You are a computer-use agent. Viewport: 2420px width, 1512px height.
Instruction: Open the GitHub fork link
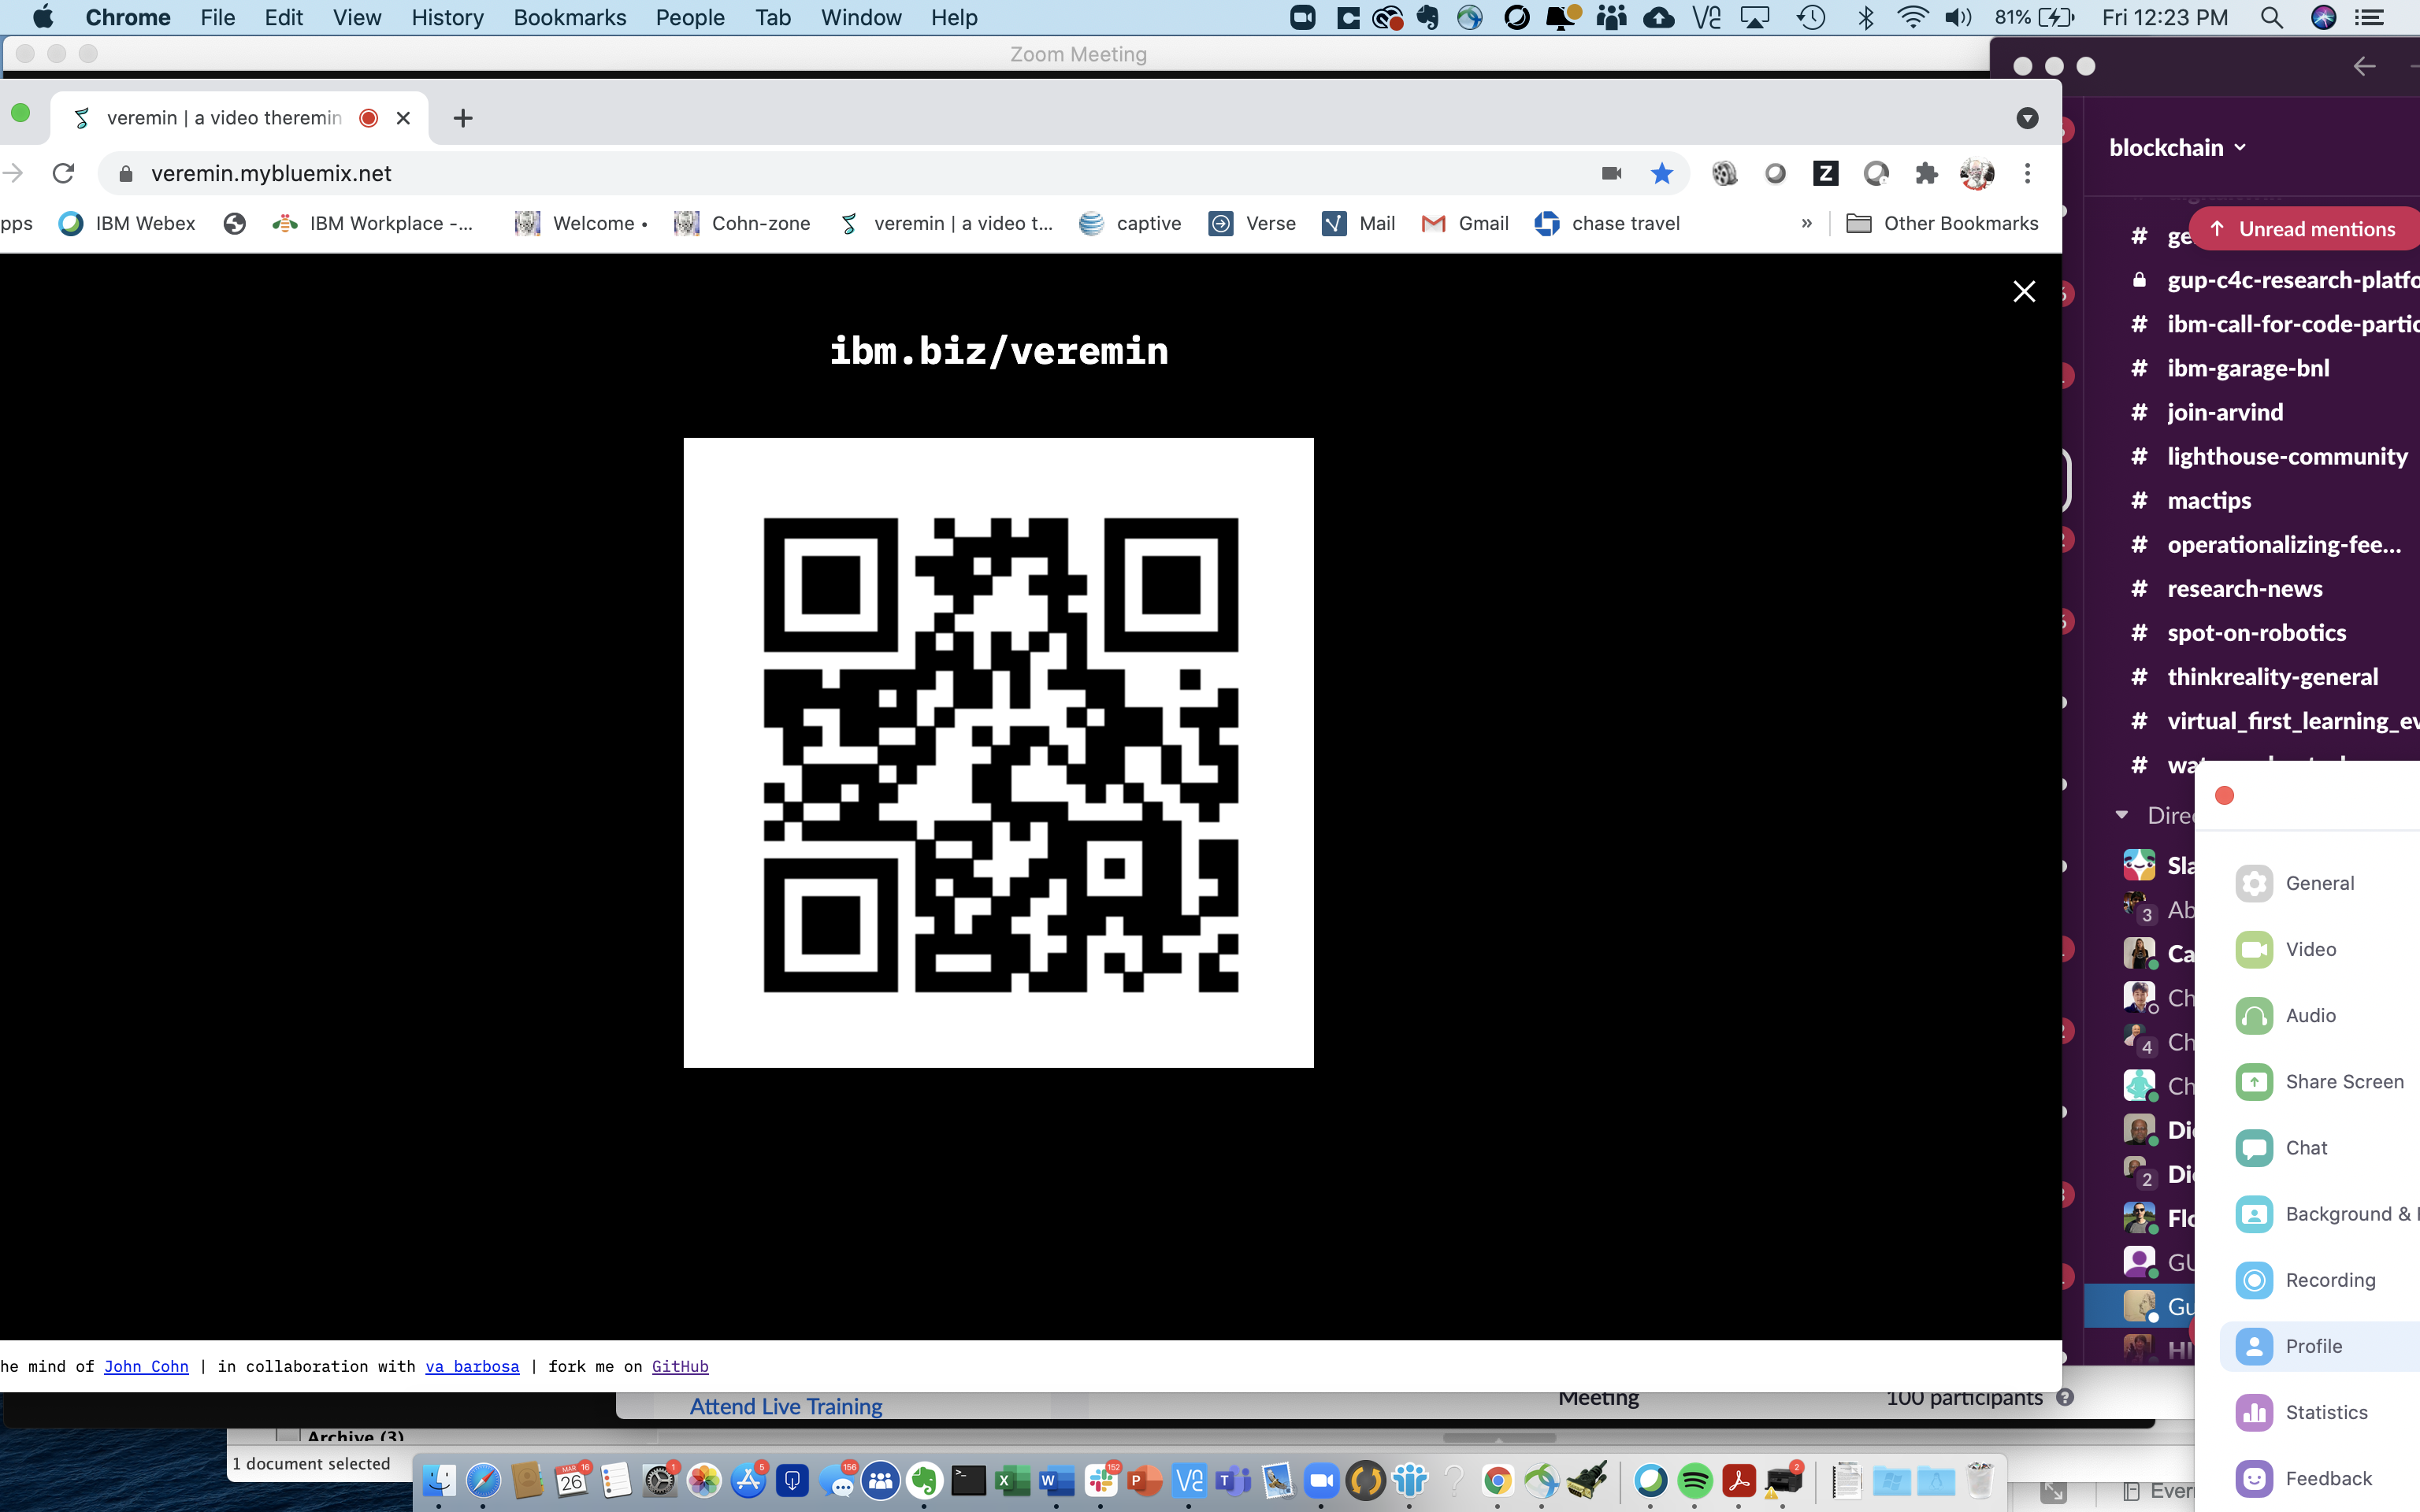coord(680,1367)
